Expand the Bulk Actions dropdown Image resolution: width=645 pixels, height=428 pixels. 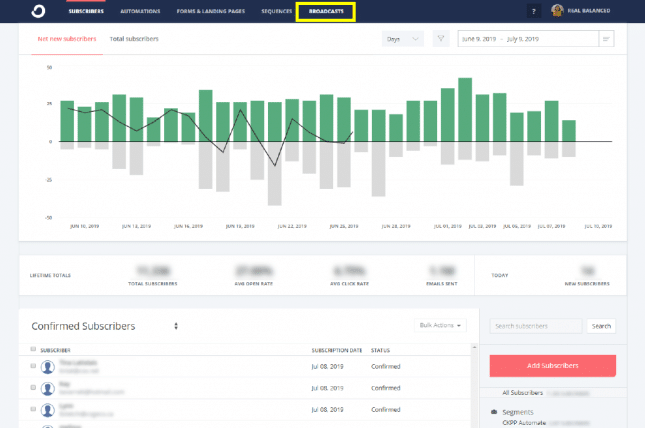[x=440, y=326]
